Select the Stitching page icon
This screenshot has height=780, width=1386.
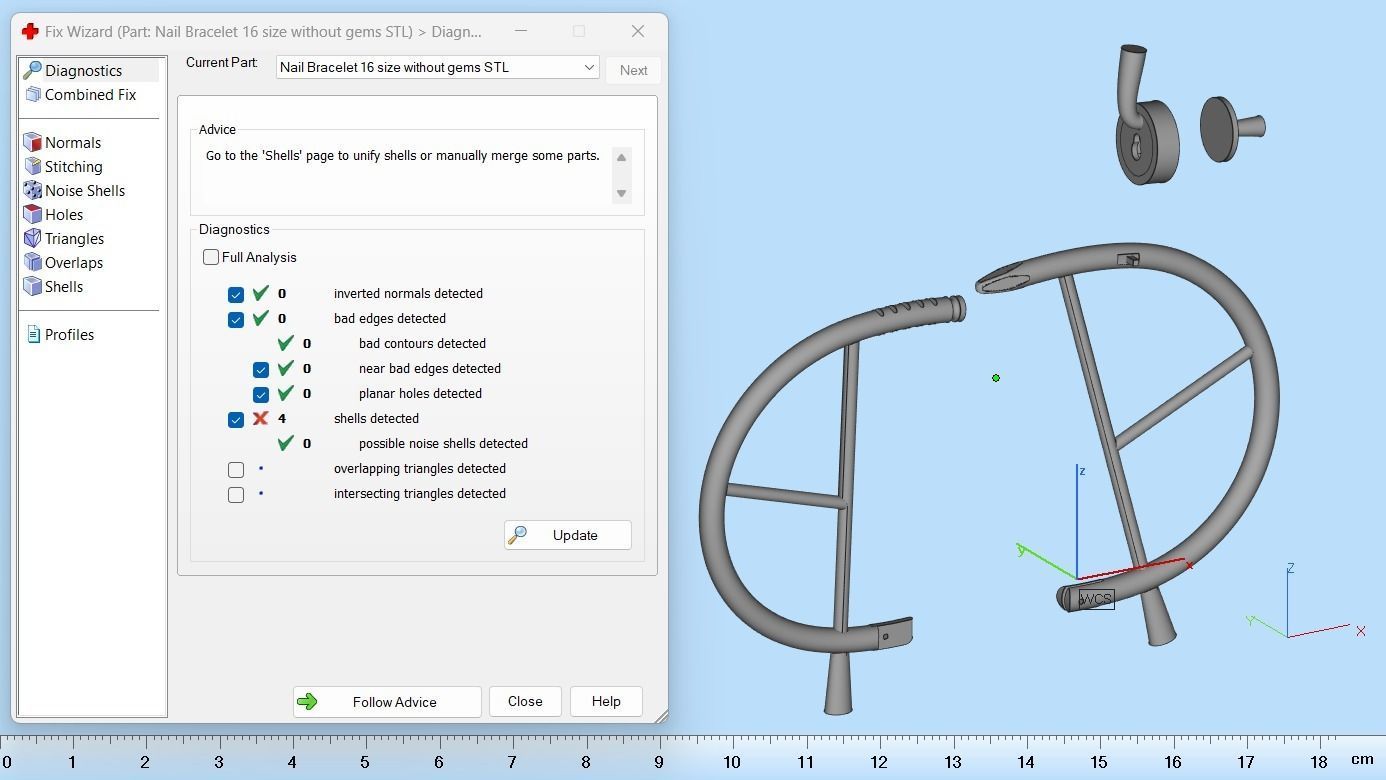[x=33, y=166]
